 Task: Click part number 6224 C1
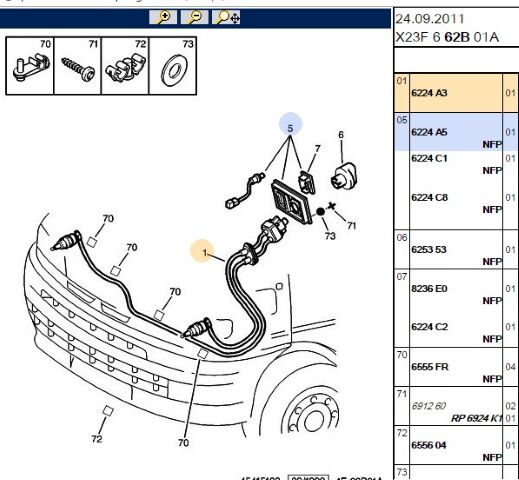pos(429,158)
